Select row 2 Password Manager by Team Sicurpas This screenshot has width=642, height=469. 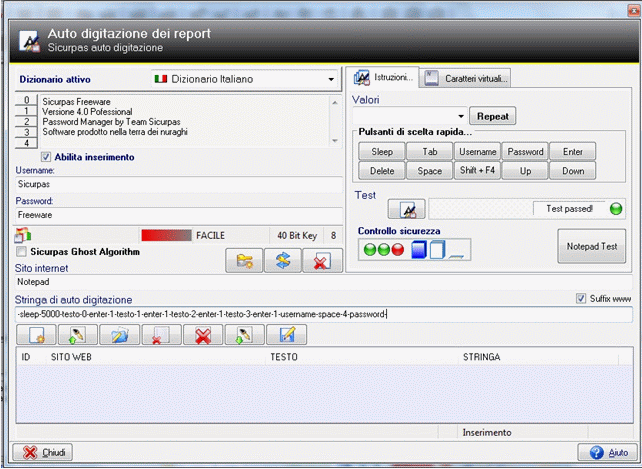[111, 122]
